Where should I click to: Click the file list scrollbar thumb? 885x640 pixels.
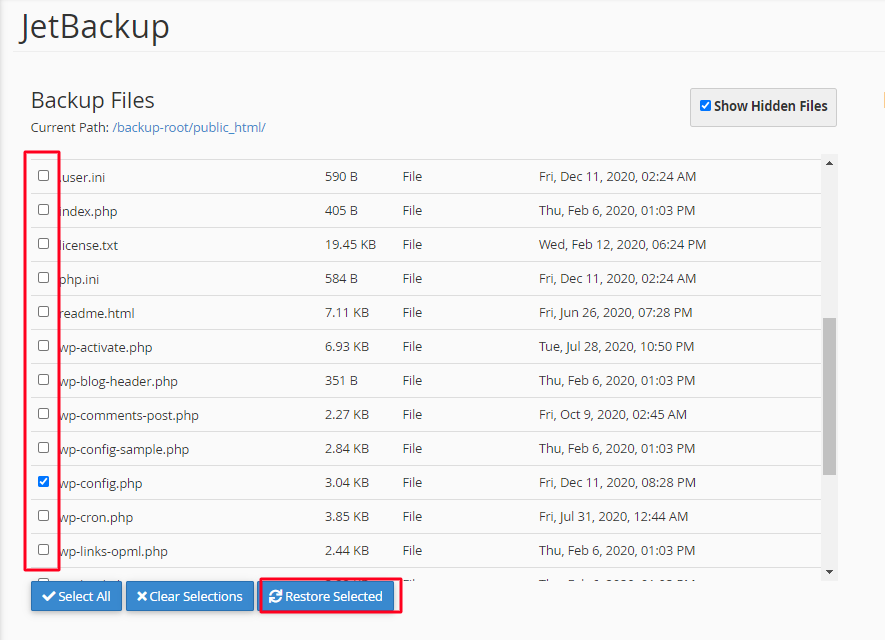[x=829, y=396]
